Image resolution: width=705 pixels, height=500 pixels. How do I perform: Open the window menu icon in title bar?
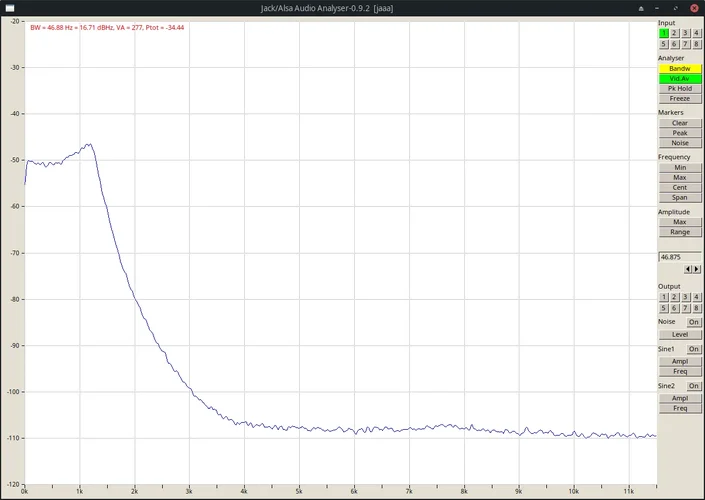pyautogui.click(x=9, y=8)
